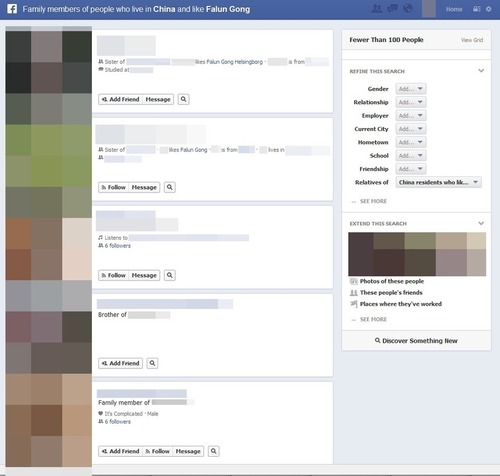The height and width of the screenshot is (476, 500).
Task: Click the blurred profile picture in top bar
Action: tap(429, 9)
